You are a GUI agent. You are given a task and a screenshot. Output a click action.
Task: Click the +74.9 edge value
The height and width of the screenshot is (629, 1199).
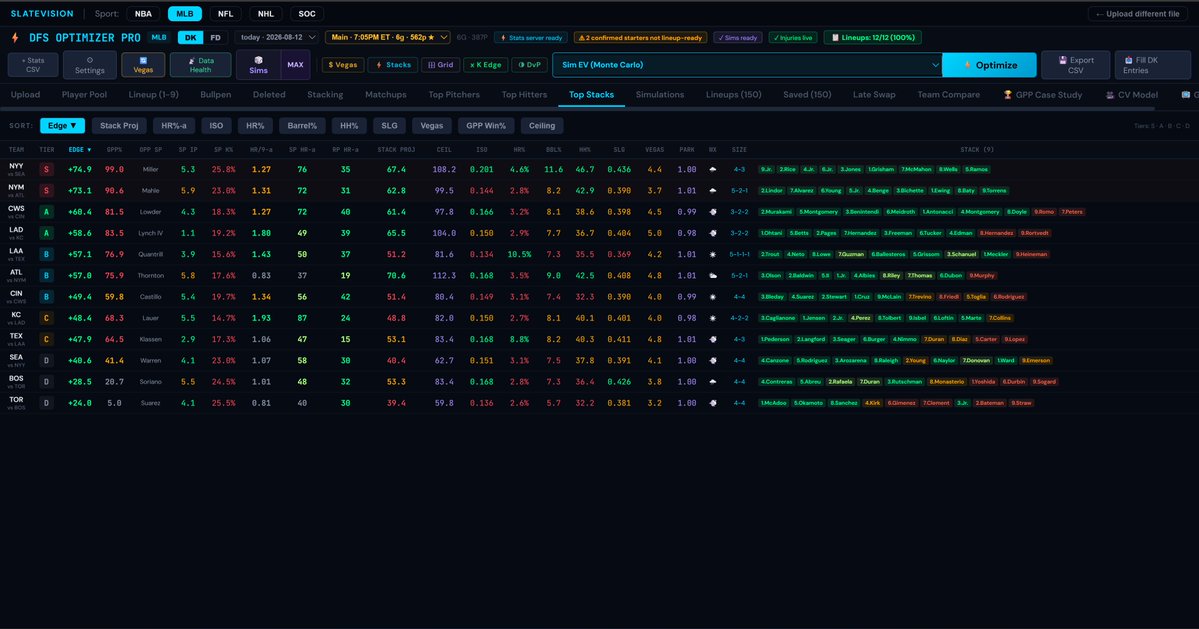80,170
